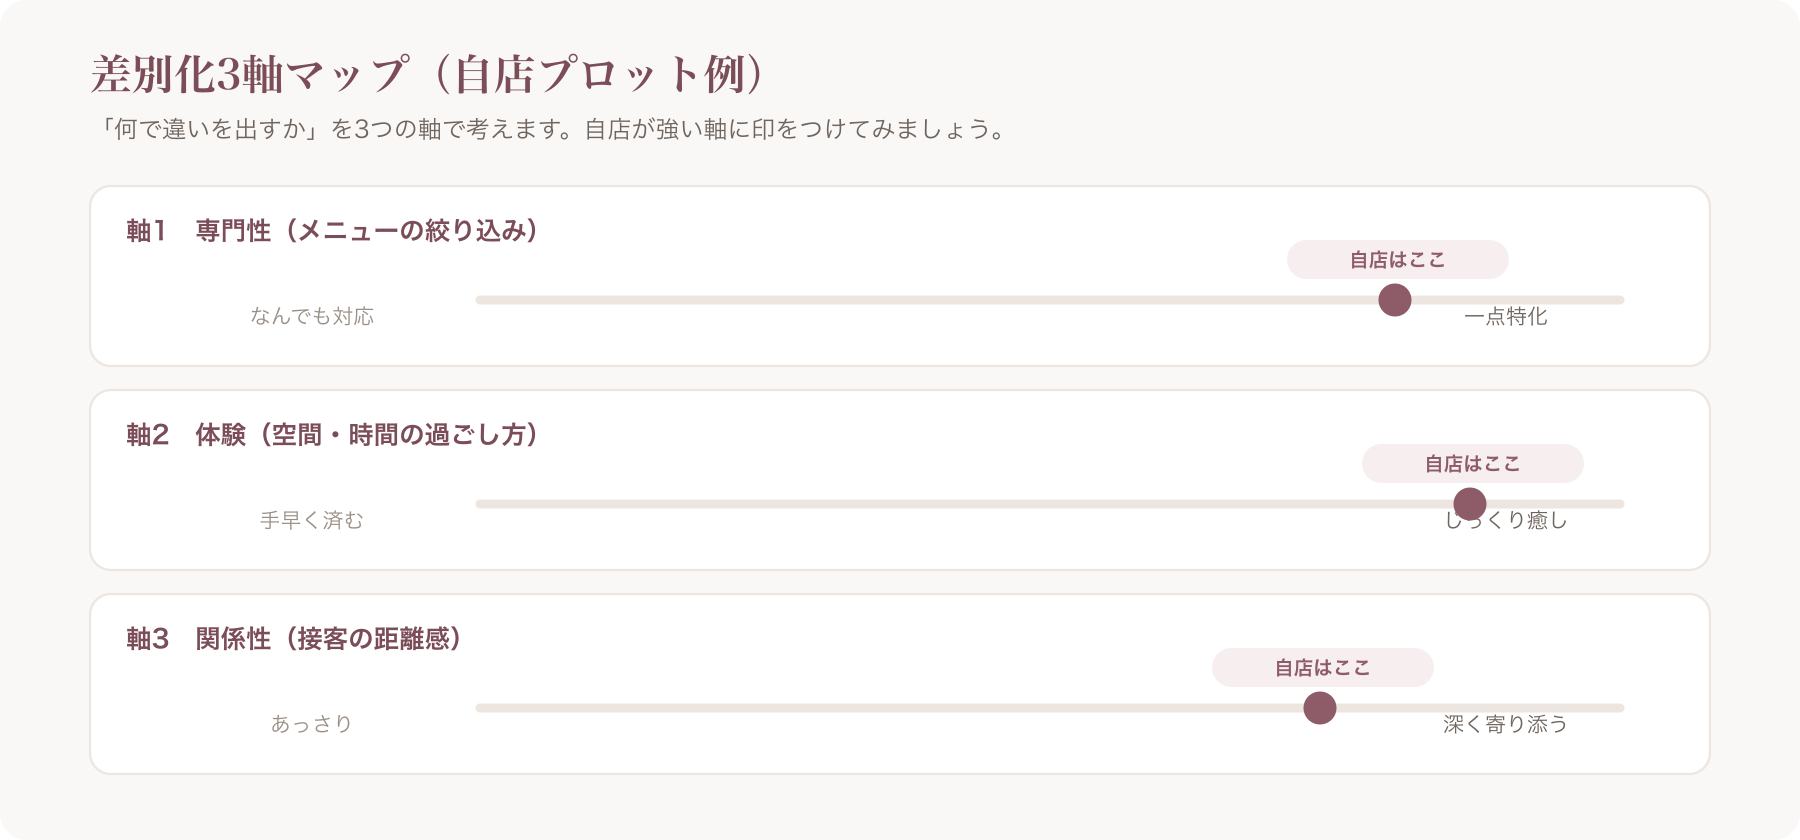Select the あっさり label
The image size is (1800, 840).
312,724
